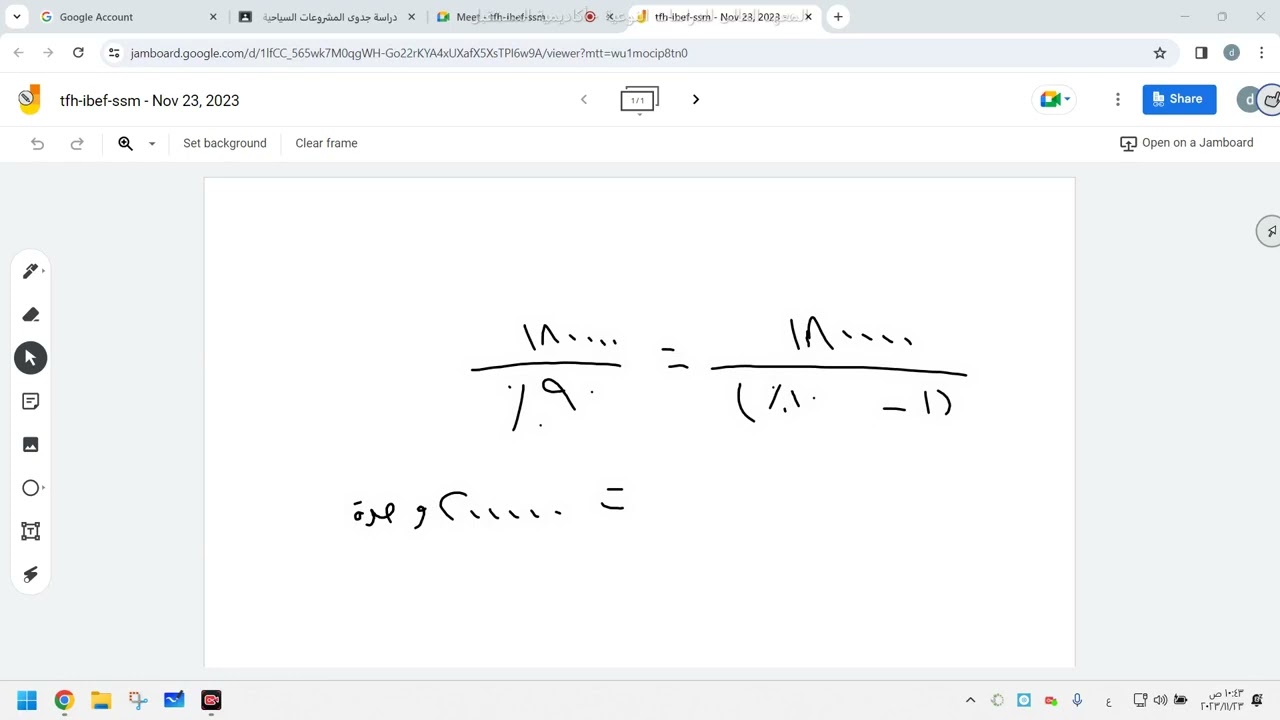Open a new browser tab

click(x=838, y=17)
